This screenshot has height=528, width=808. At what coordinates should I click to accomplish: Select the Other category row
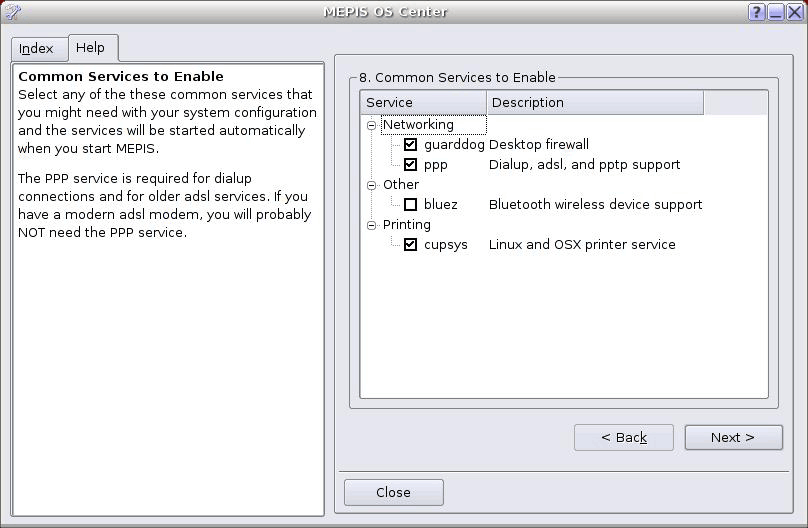tap(400, 184)
